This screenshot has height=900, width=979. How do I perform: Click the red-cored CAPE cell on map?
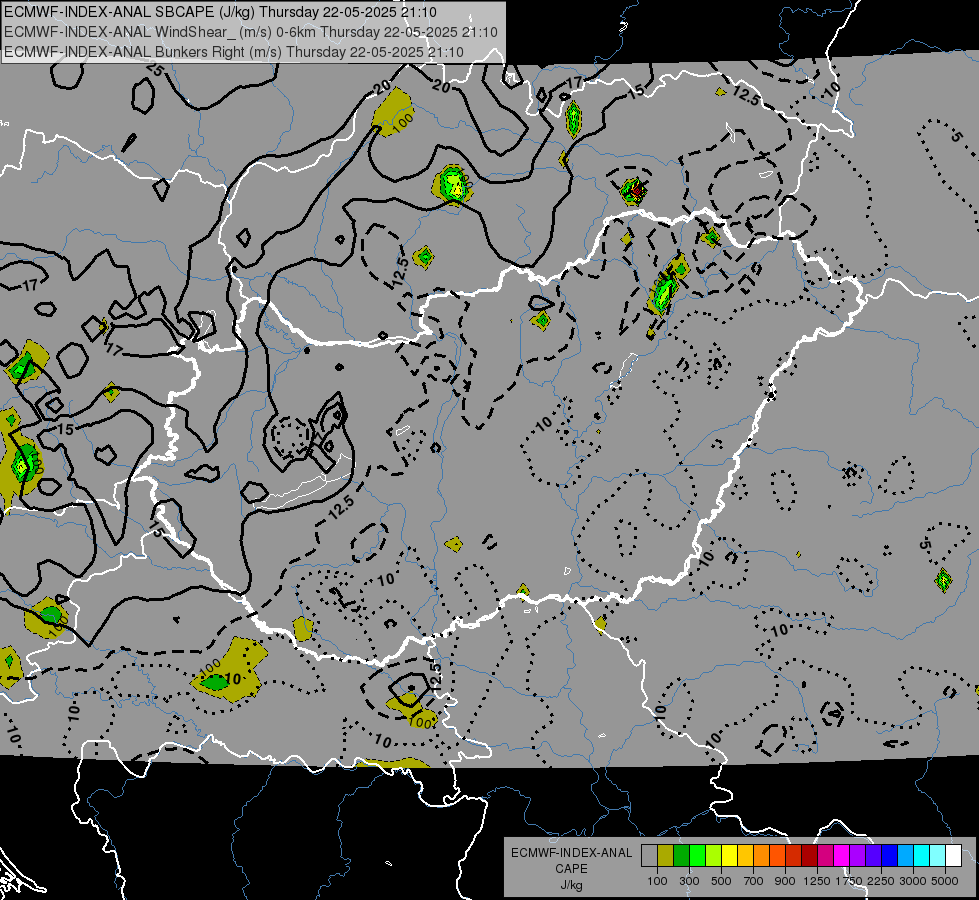[635, 191]
